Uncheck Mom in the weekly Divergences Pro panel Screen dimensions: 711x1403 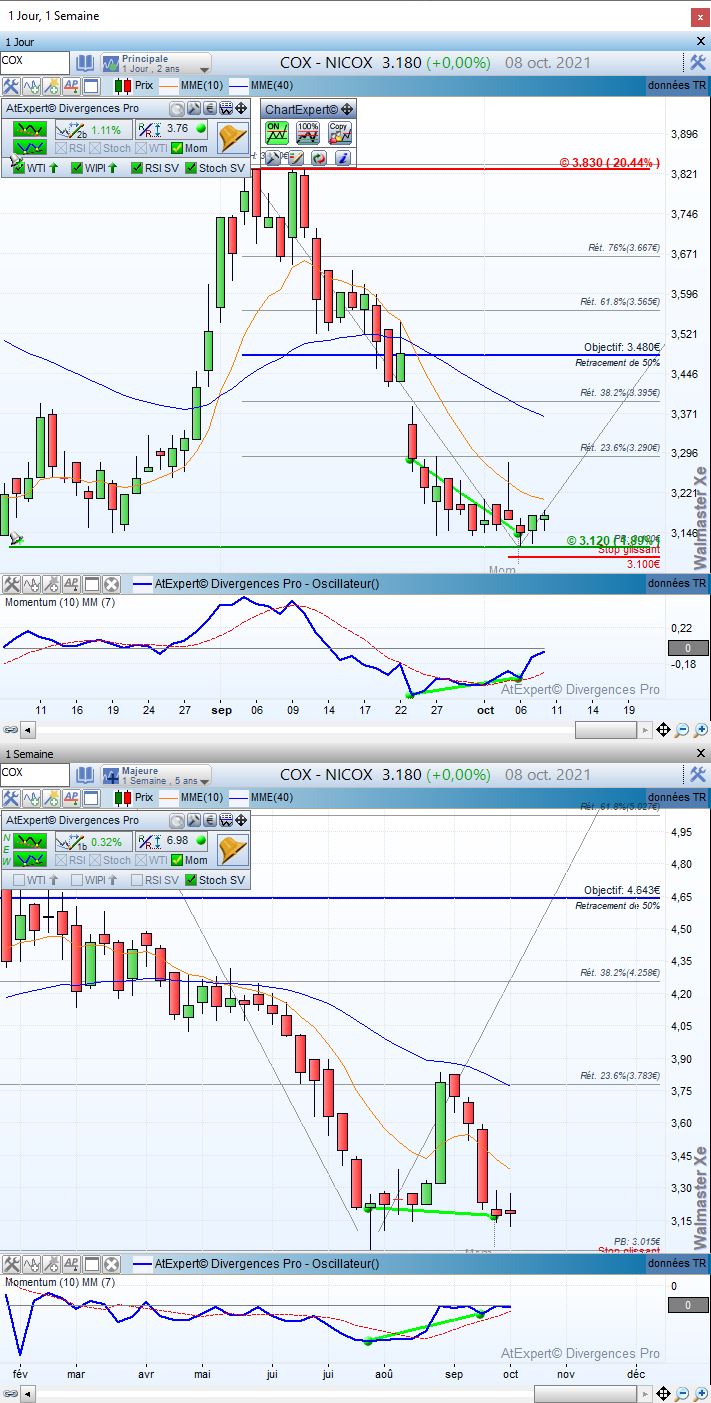177,860
